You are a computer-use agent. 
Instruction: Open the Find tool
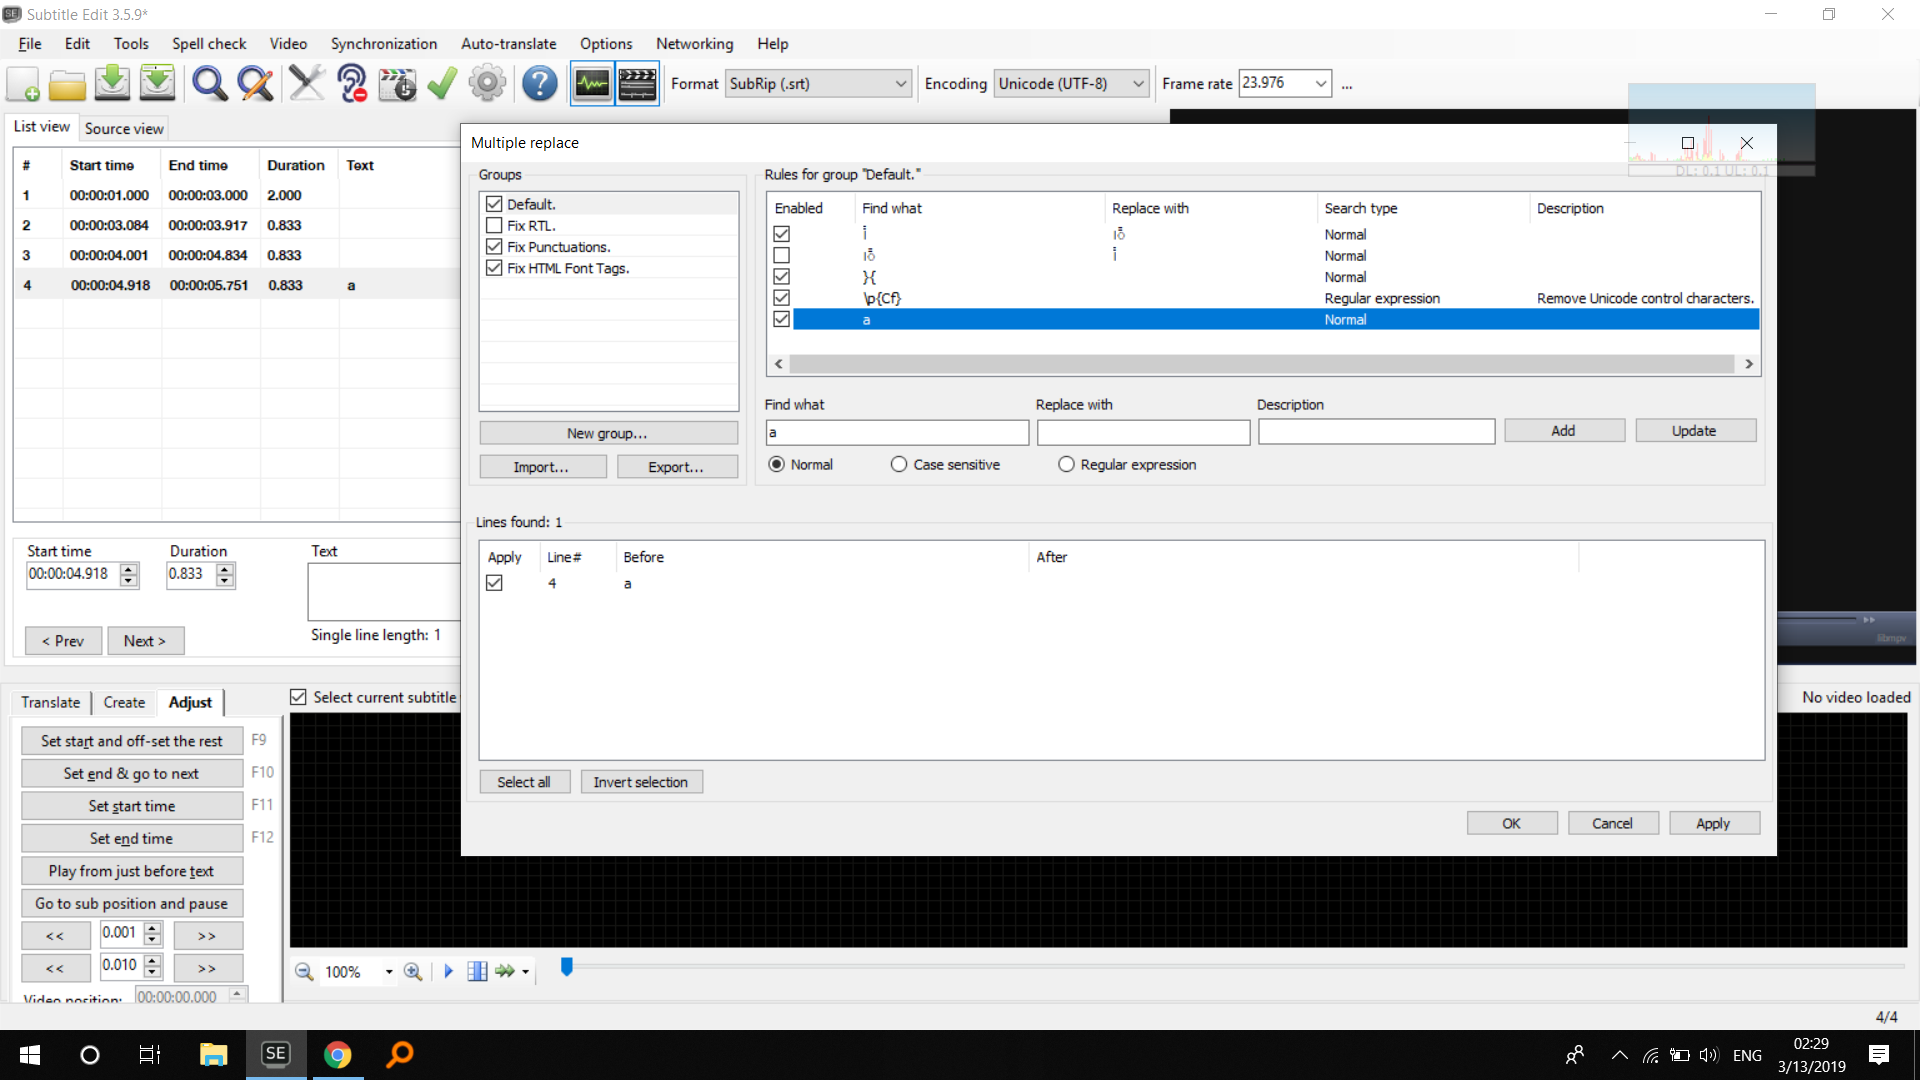pos(209,84)
